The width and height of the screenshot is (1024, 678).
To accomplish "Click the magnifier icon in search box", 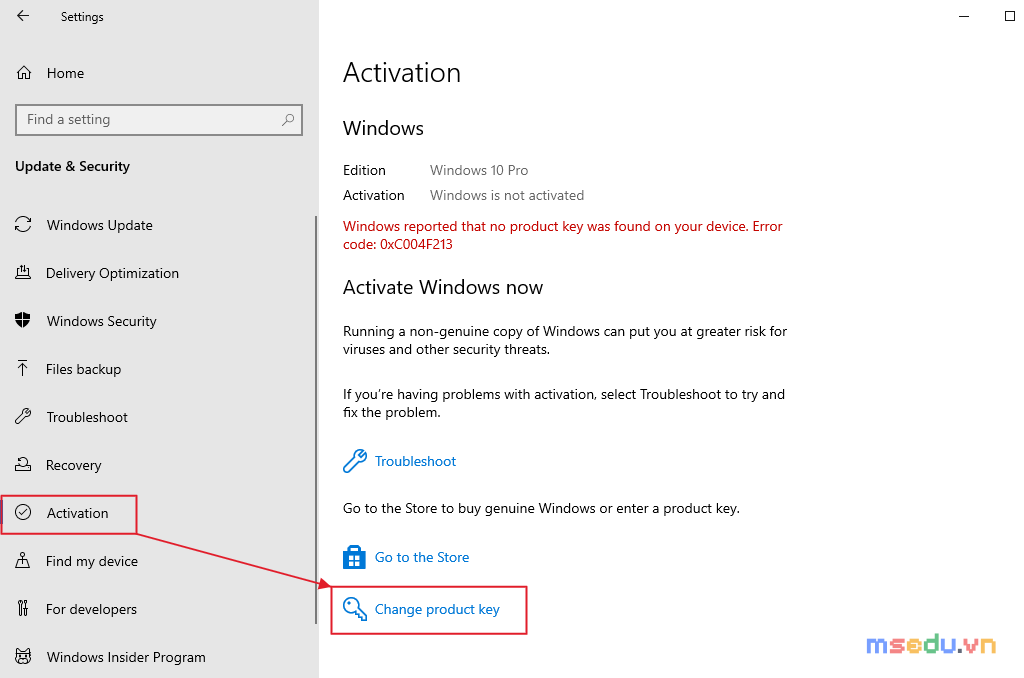I will (288, 120).
